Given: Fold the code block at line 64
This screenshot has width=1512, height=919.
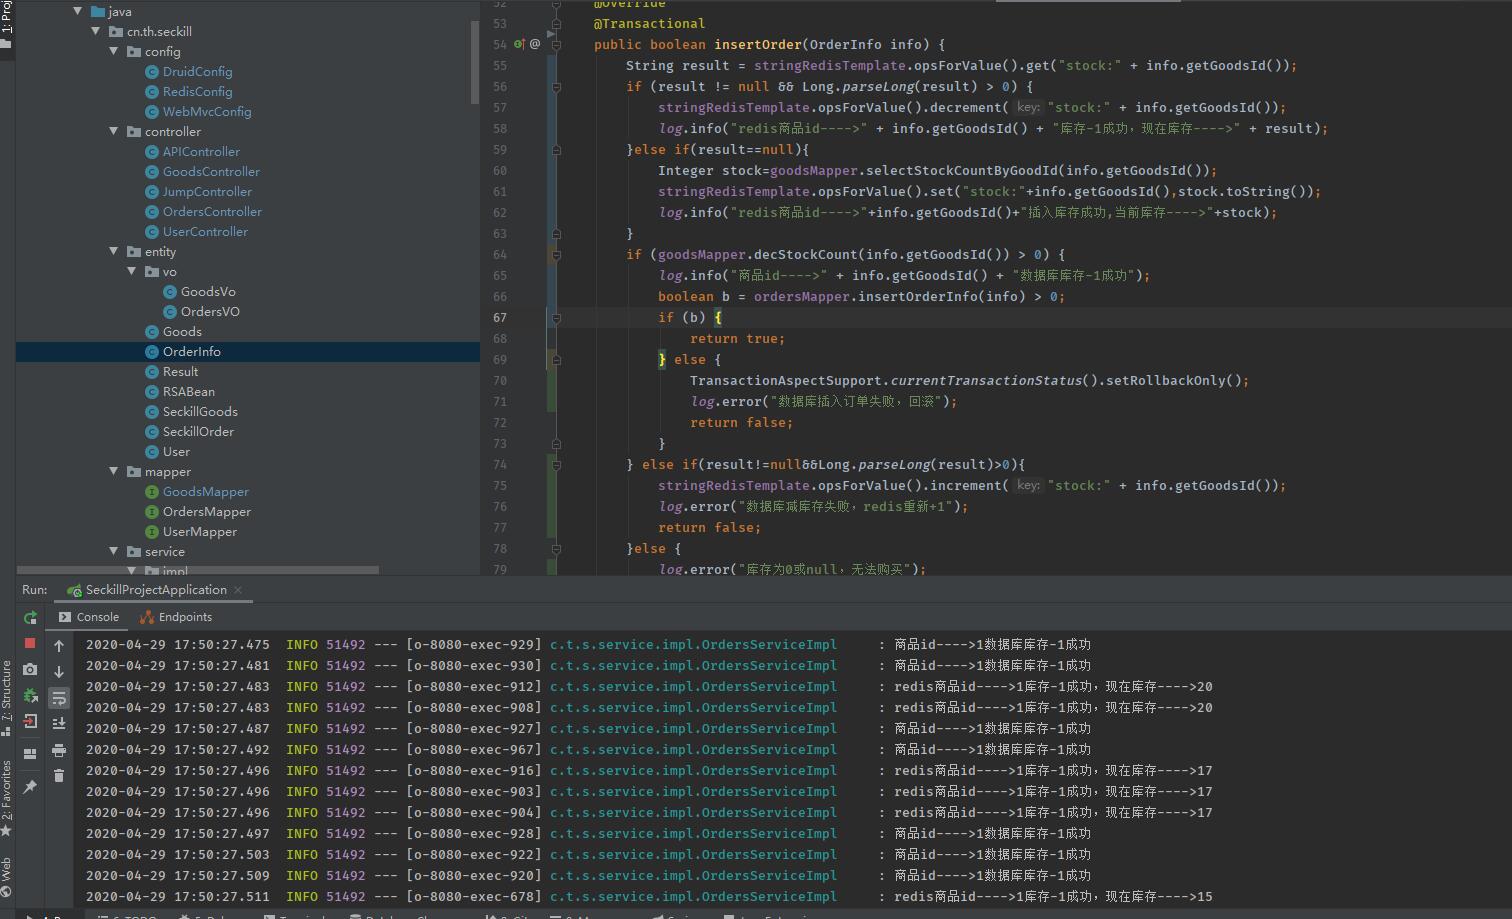Looking at the screenshot, I should (x=556, y=254).
